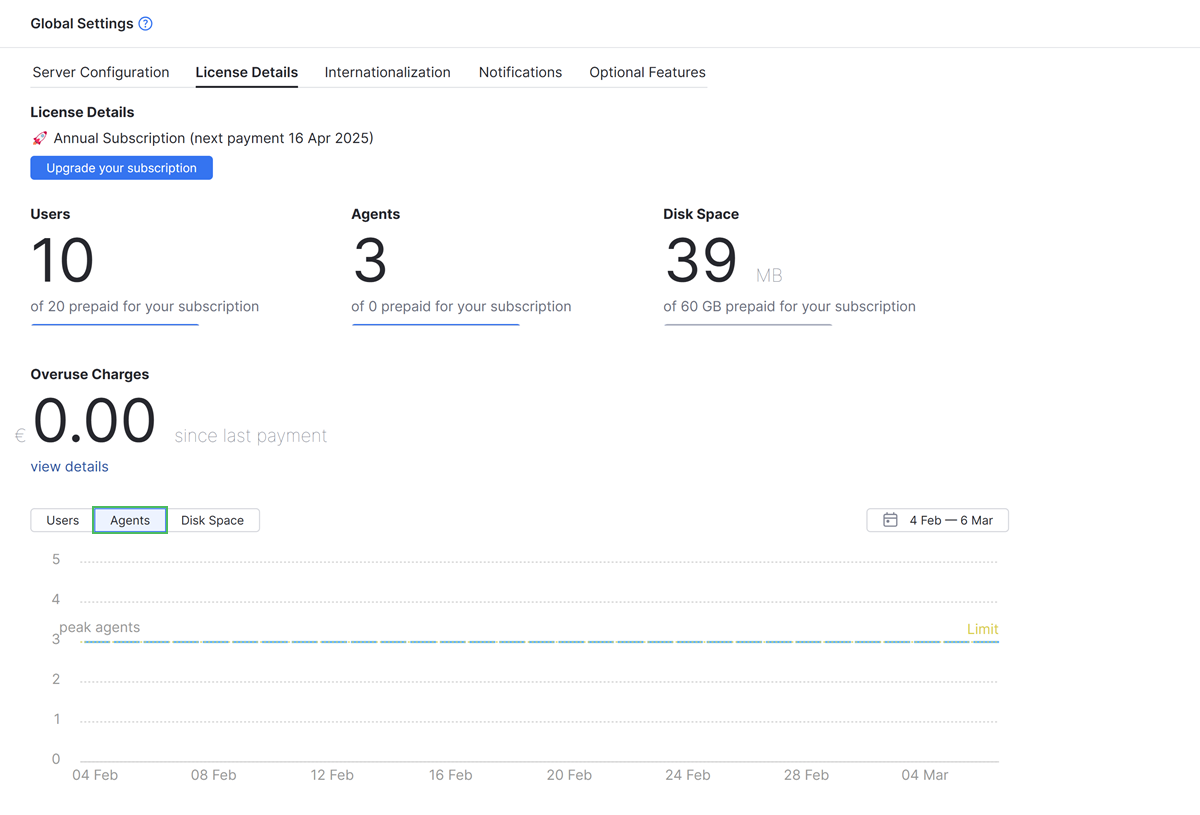Viewport: 1200px width, 815px height.
Task: Click the 16 Feb point on chart axis
Action: tap(451, 775)
